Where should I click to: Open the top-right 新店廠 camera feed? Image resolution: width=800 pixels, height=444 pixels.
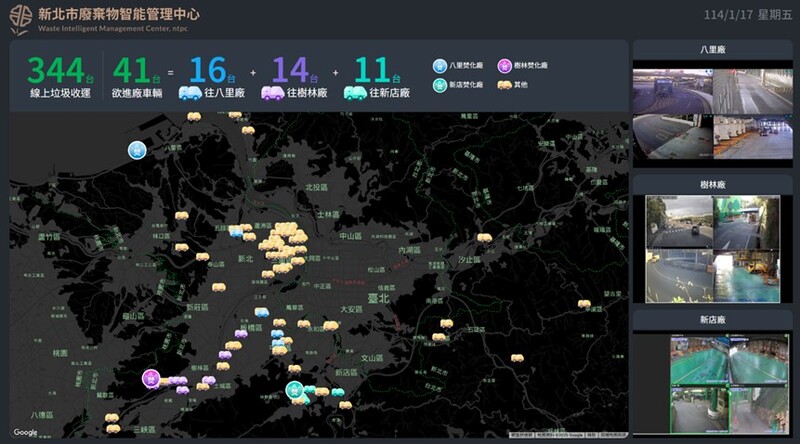coord(759,359)
